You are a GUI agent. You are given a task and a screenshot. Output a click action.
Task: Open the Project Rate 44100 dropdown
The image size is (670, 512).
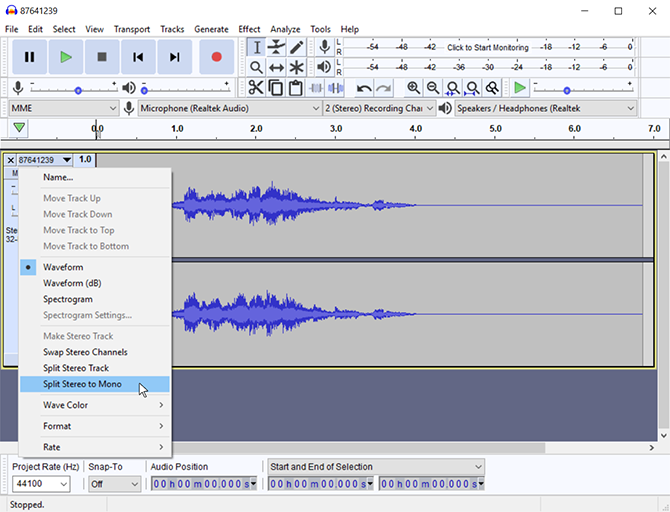pyautogui.click(x=41, y=484)
